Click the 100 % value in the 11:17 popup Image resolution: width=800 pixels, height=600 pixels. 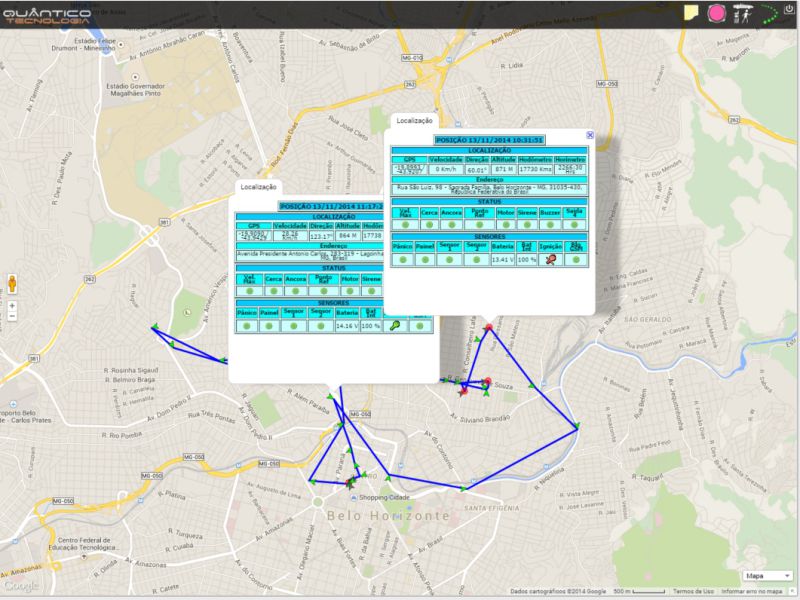pyautogui.click(x=370, y=326)
